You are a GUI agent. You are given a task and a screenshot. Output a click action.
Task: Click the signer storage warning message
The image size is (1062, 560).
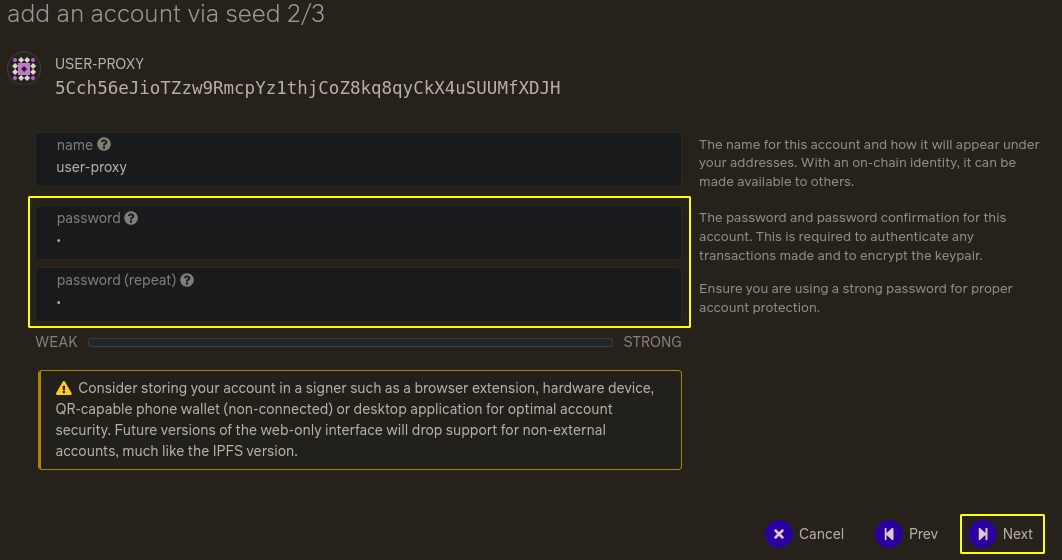coord(360,420)
